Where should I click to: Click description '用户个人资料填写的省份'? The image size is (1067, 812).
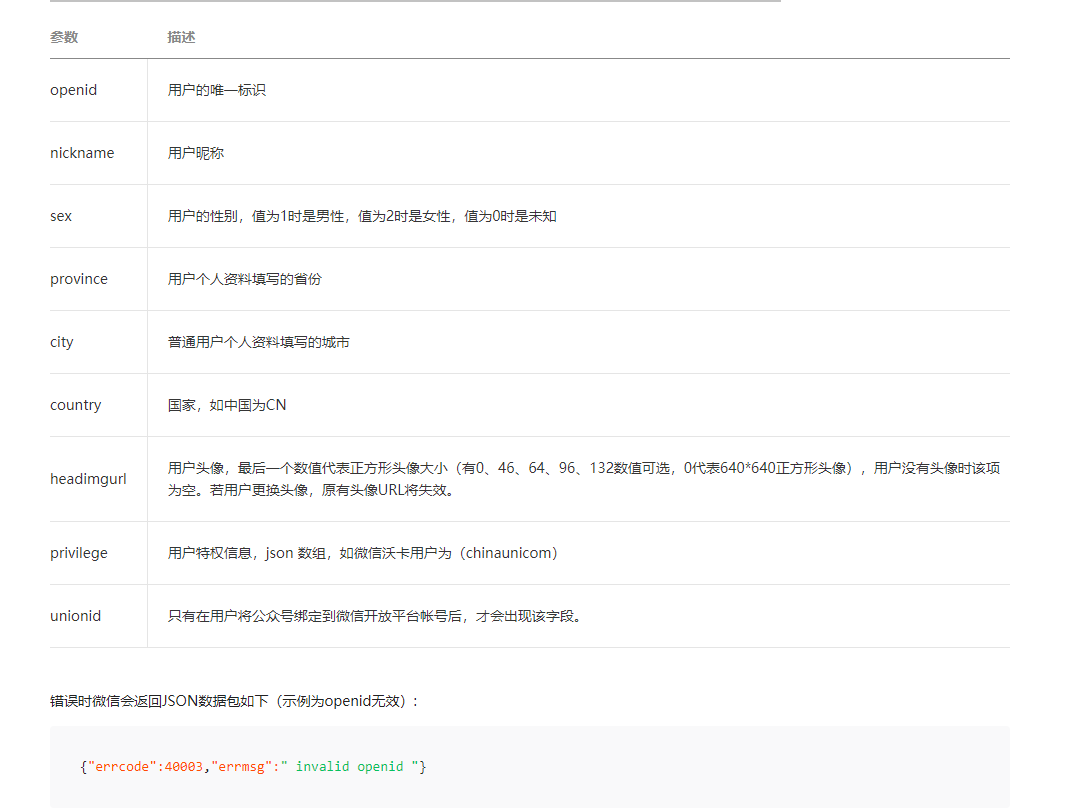244,279
